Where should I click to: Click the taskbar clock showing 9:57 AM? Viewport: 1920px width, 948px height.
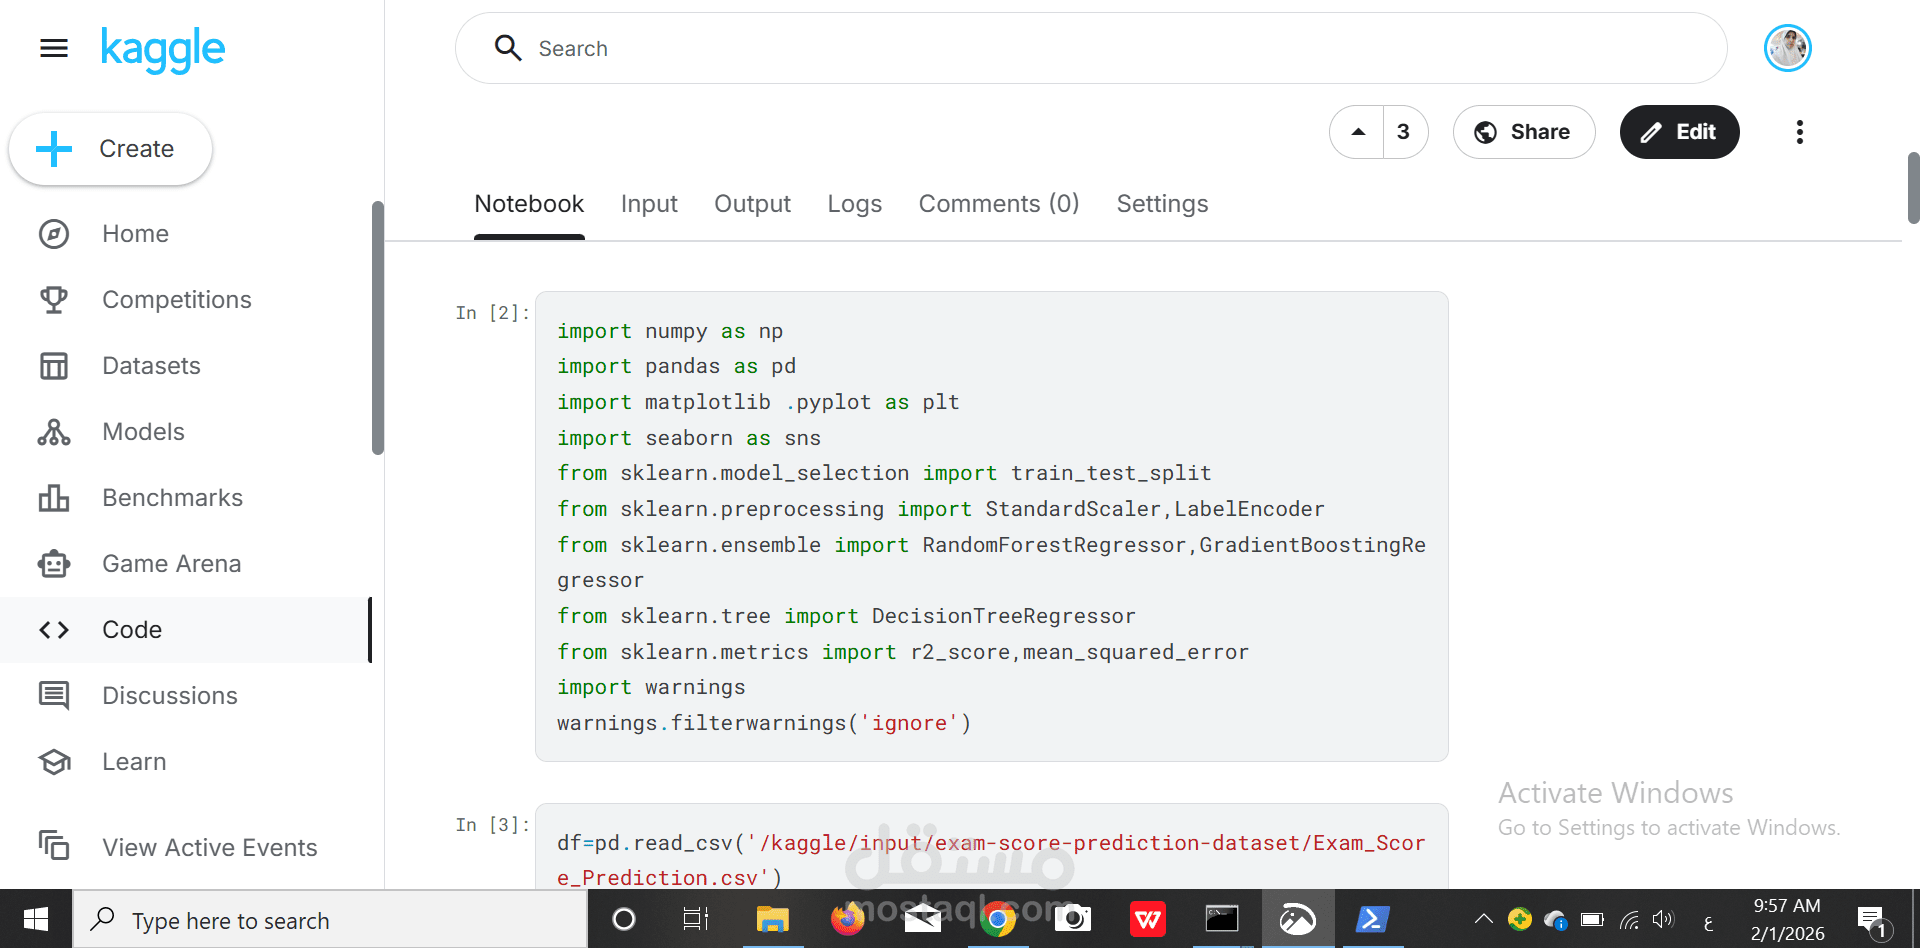click(1787, 919)
